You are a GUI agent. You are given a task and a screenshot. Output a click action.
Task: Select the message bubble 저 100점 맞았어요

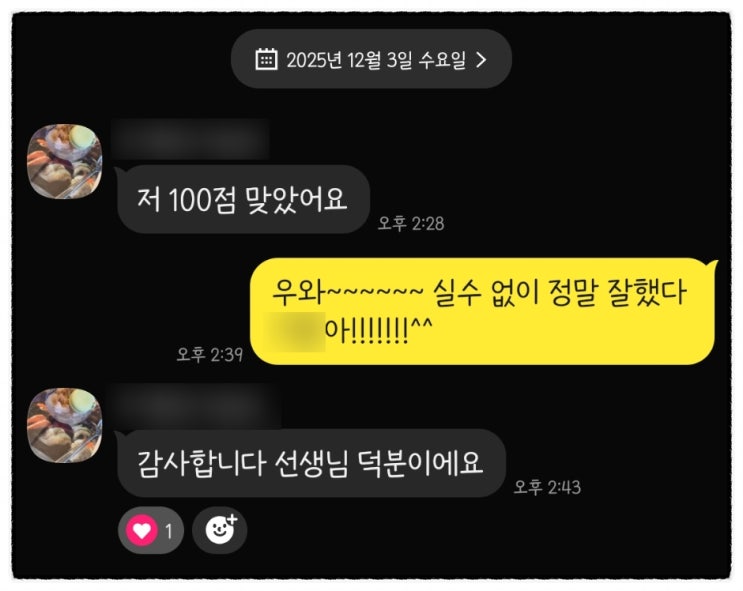click(243, 199)
